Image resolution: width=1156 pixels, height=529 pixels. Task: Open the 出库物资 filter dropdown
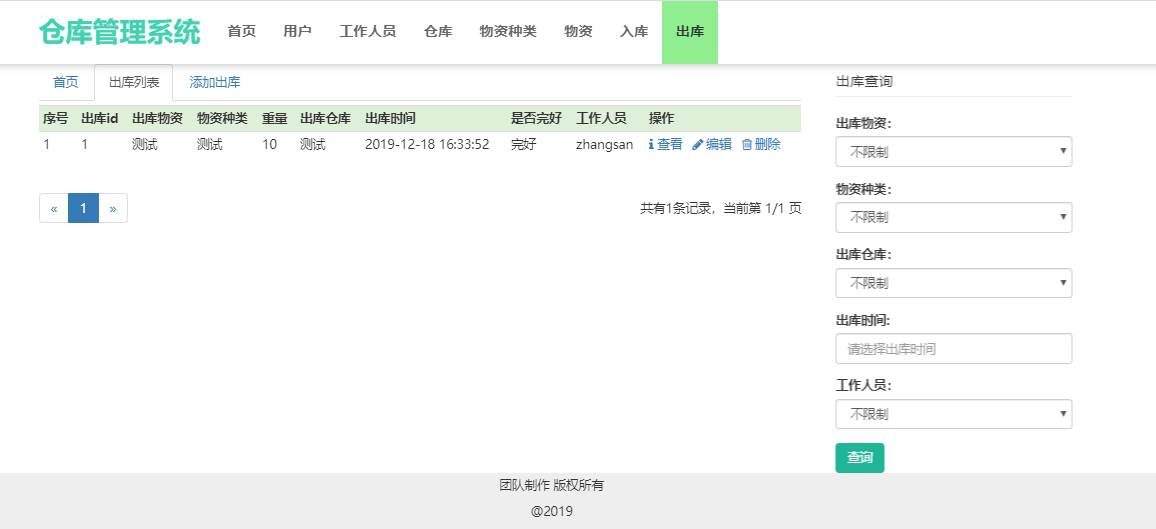point(953,152)
